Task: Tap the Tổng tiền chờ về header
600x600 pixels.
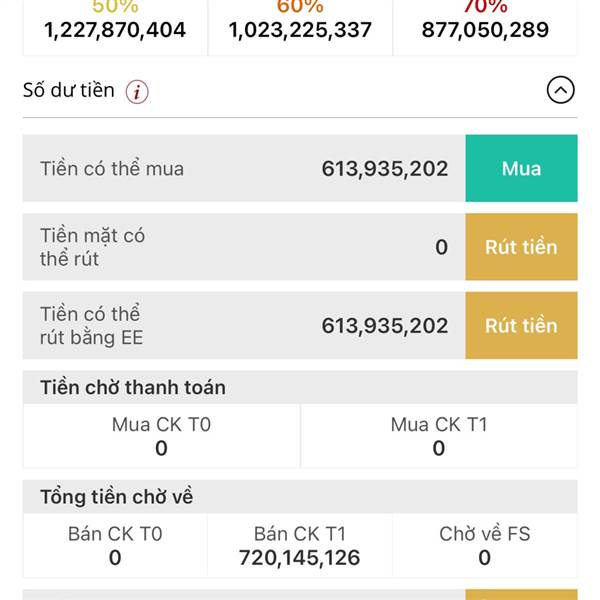Action: (x=300, y=497)
